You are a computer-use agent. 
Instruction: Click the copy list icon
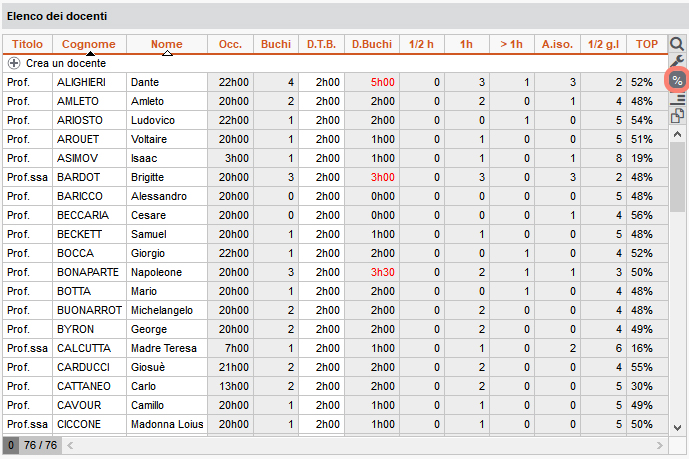[x=677, y=116]
